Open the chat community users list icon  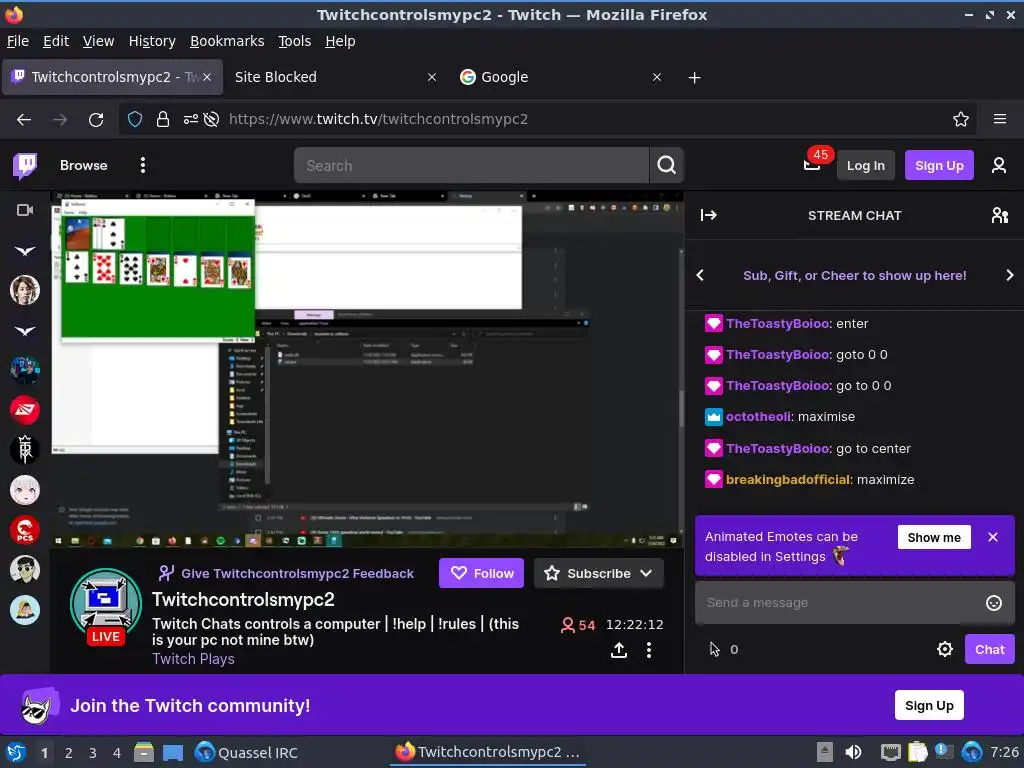999,215
